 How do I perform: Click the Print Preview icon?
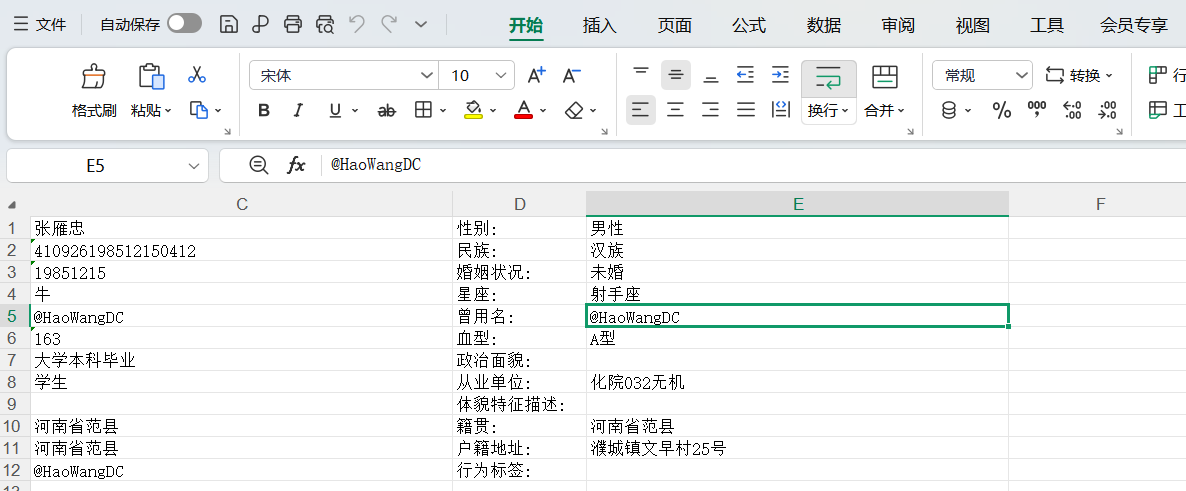(325, 24)
